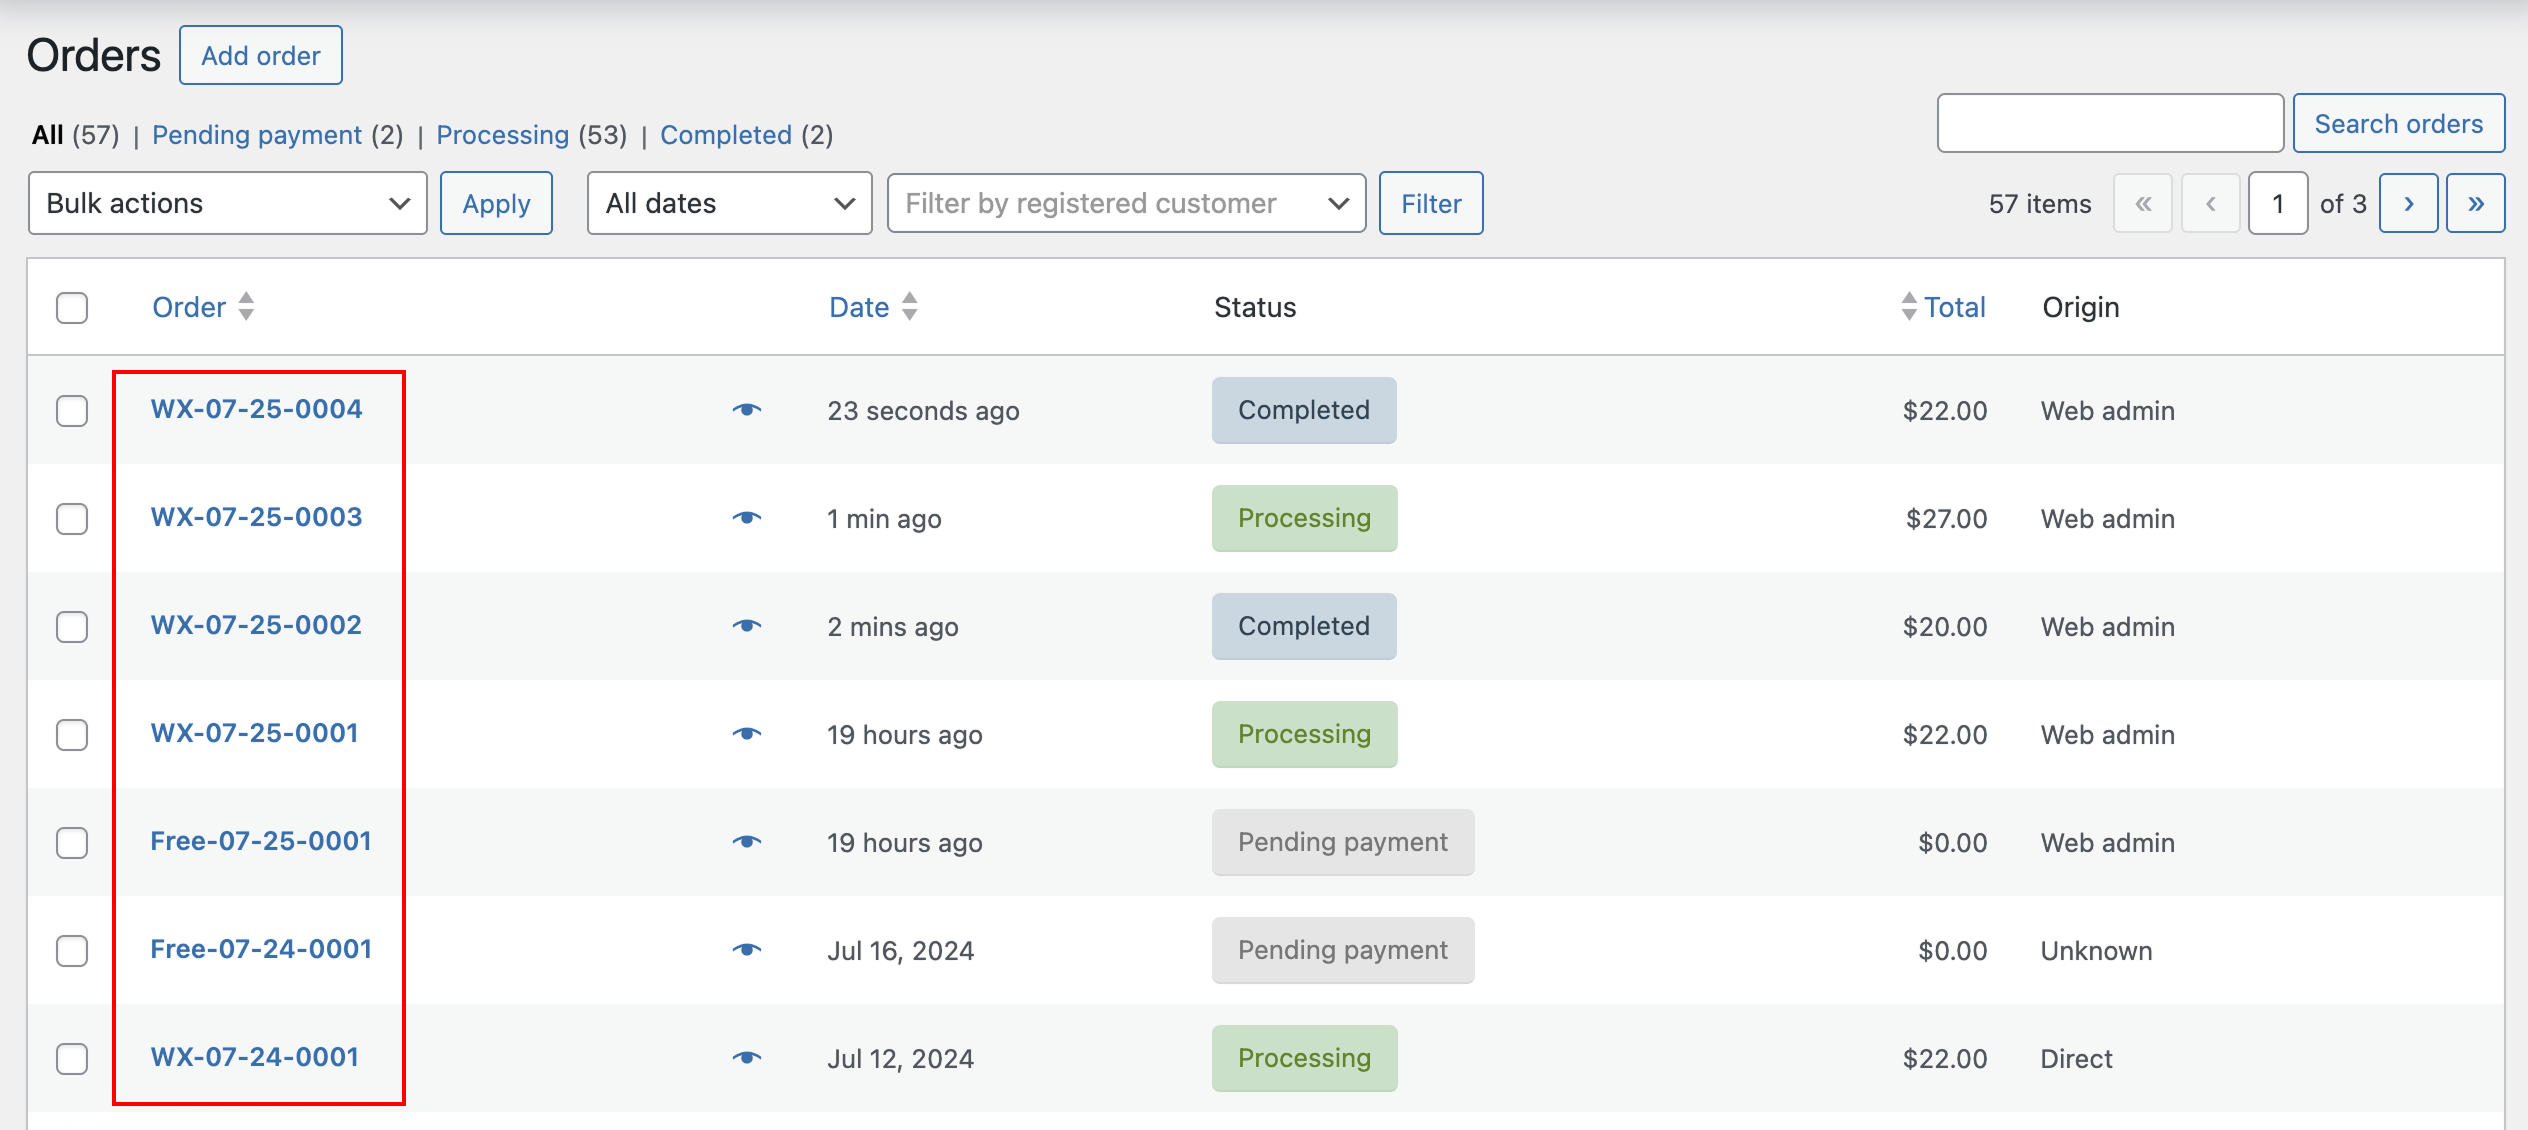The height and width of the screenshot is (1130, 2528).
Task: Open the Filter by registered customer dropdown
Action: pos(1125,203)
